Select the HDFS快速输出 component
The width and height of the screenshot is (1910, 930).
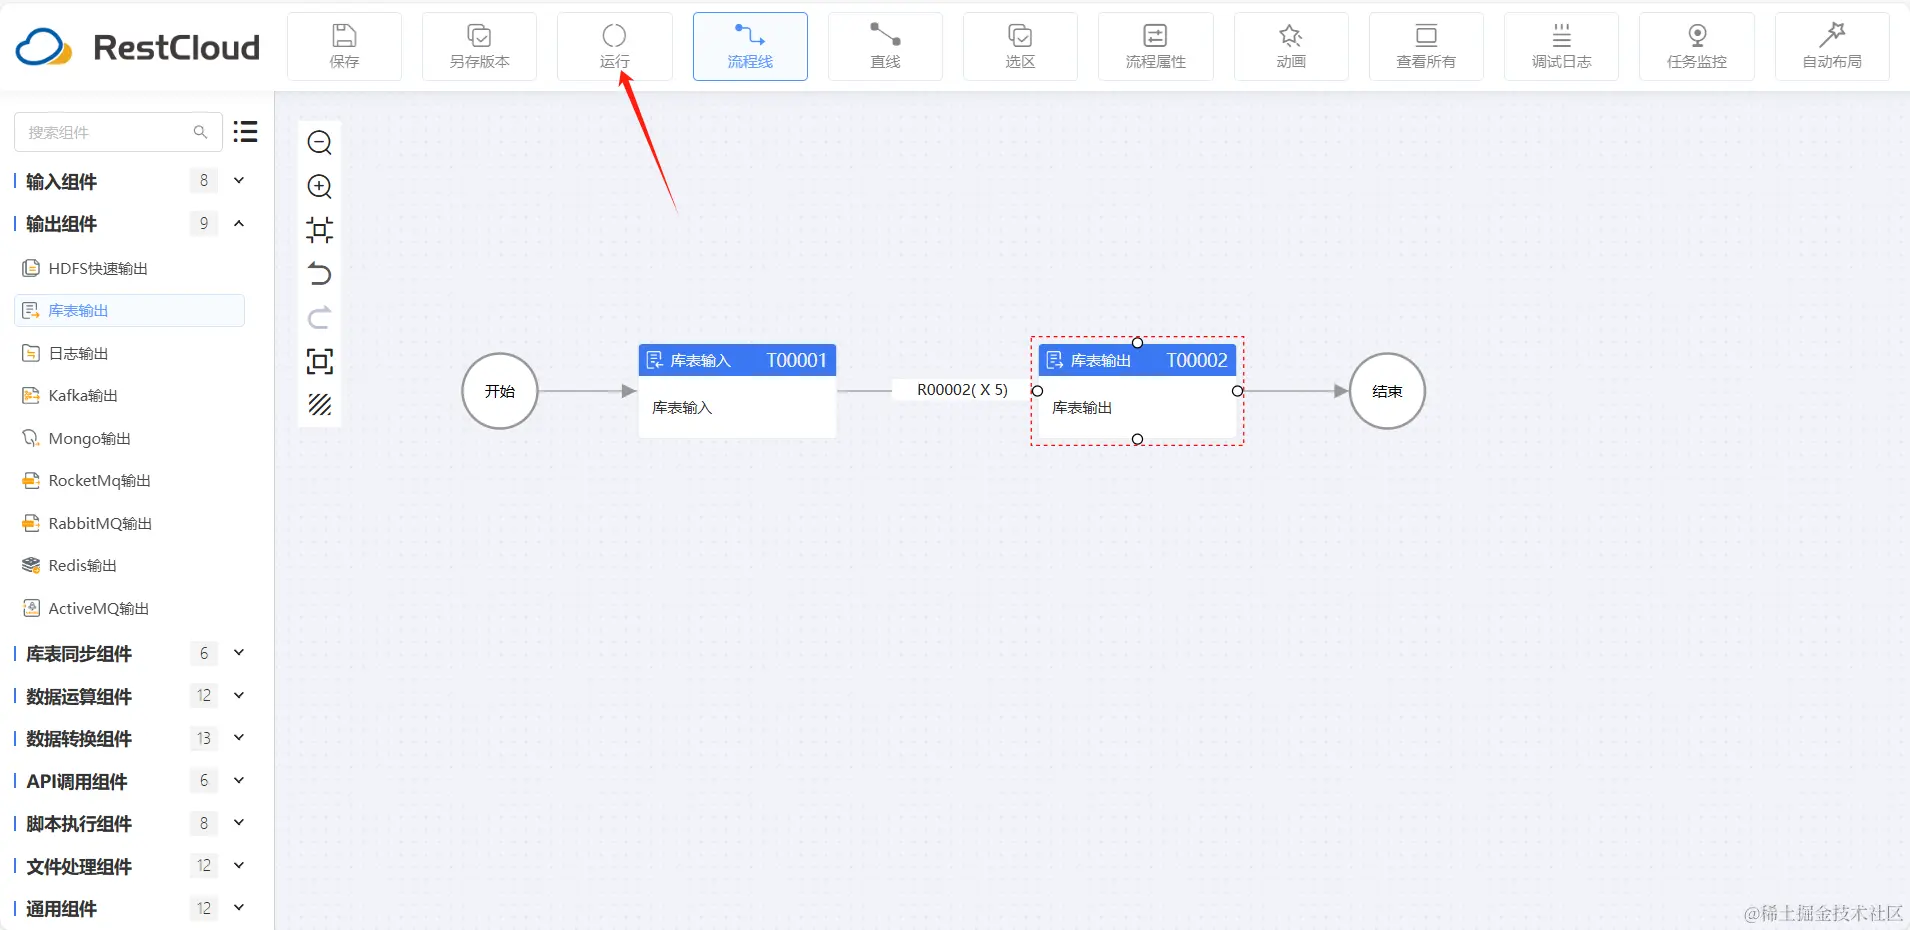click(129, 268)
